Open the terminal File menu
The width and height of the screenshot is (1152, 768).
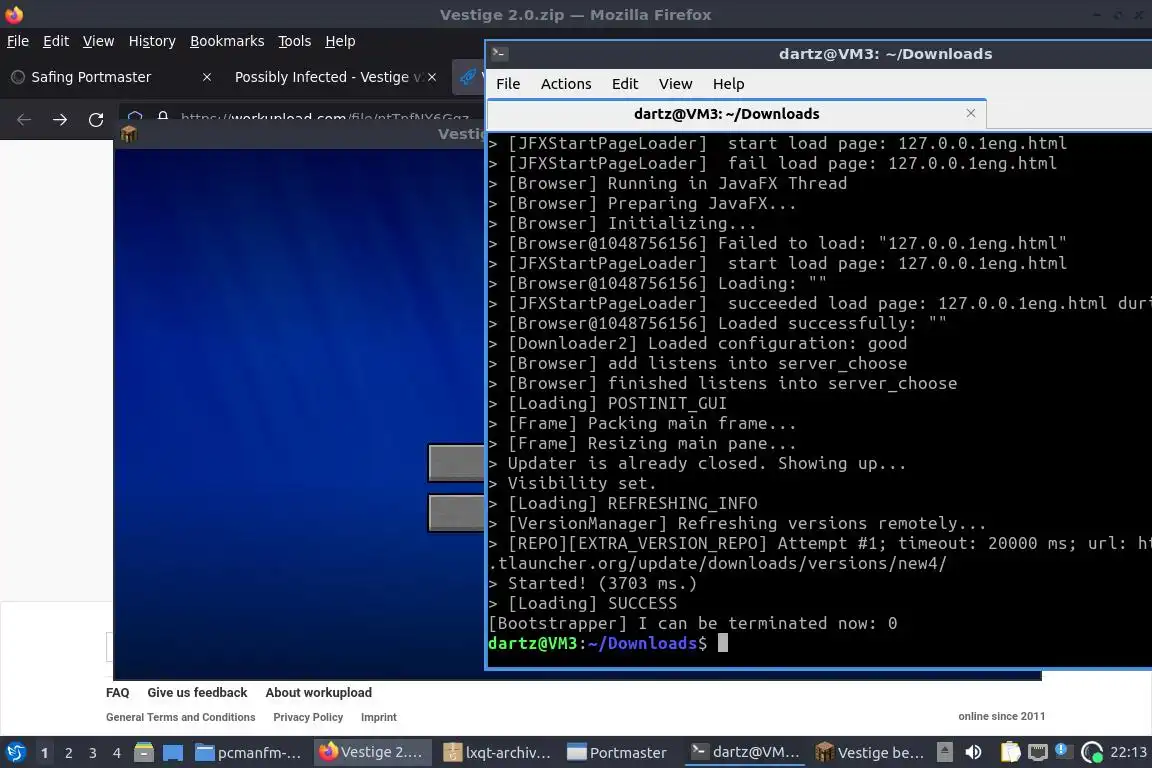tap(508, 84)
